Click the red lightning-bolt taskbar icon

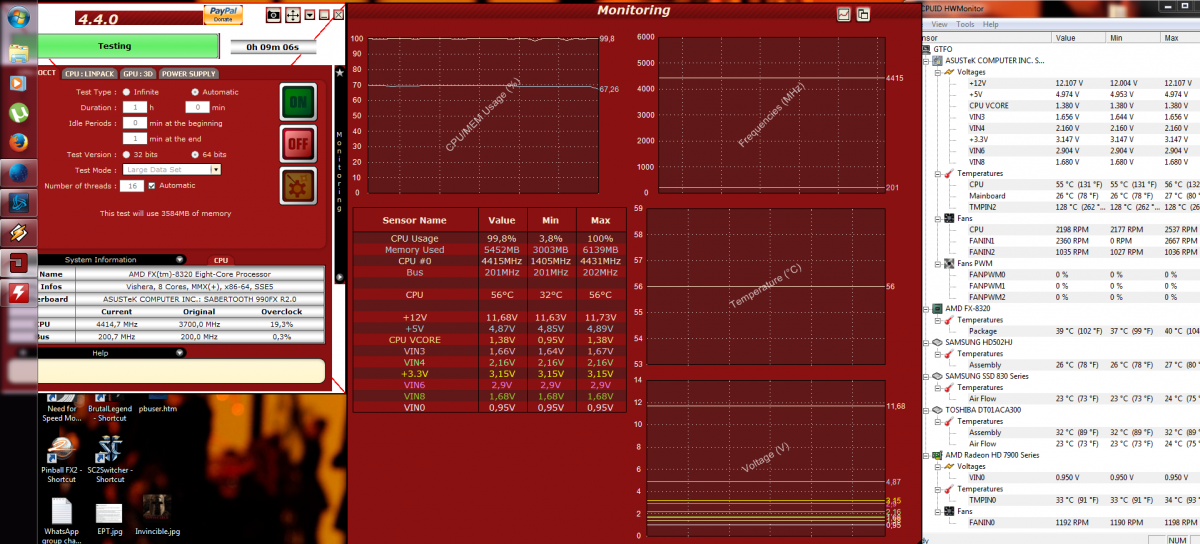(18, 294)
